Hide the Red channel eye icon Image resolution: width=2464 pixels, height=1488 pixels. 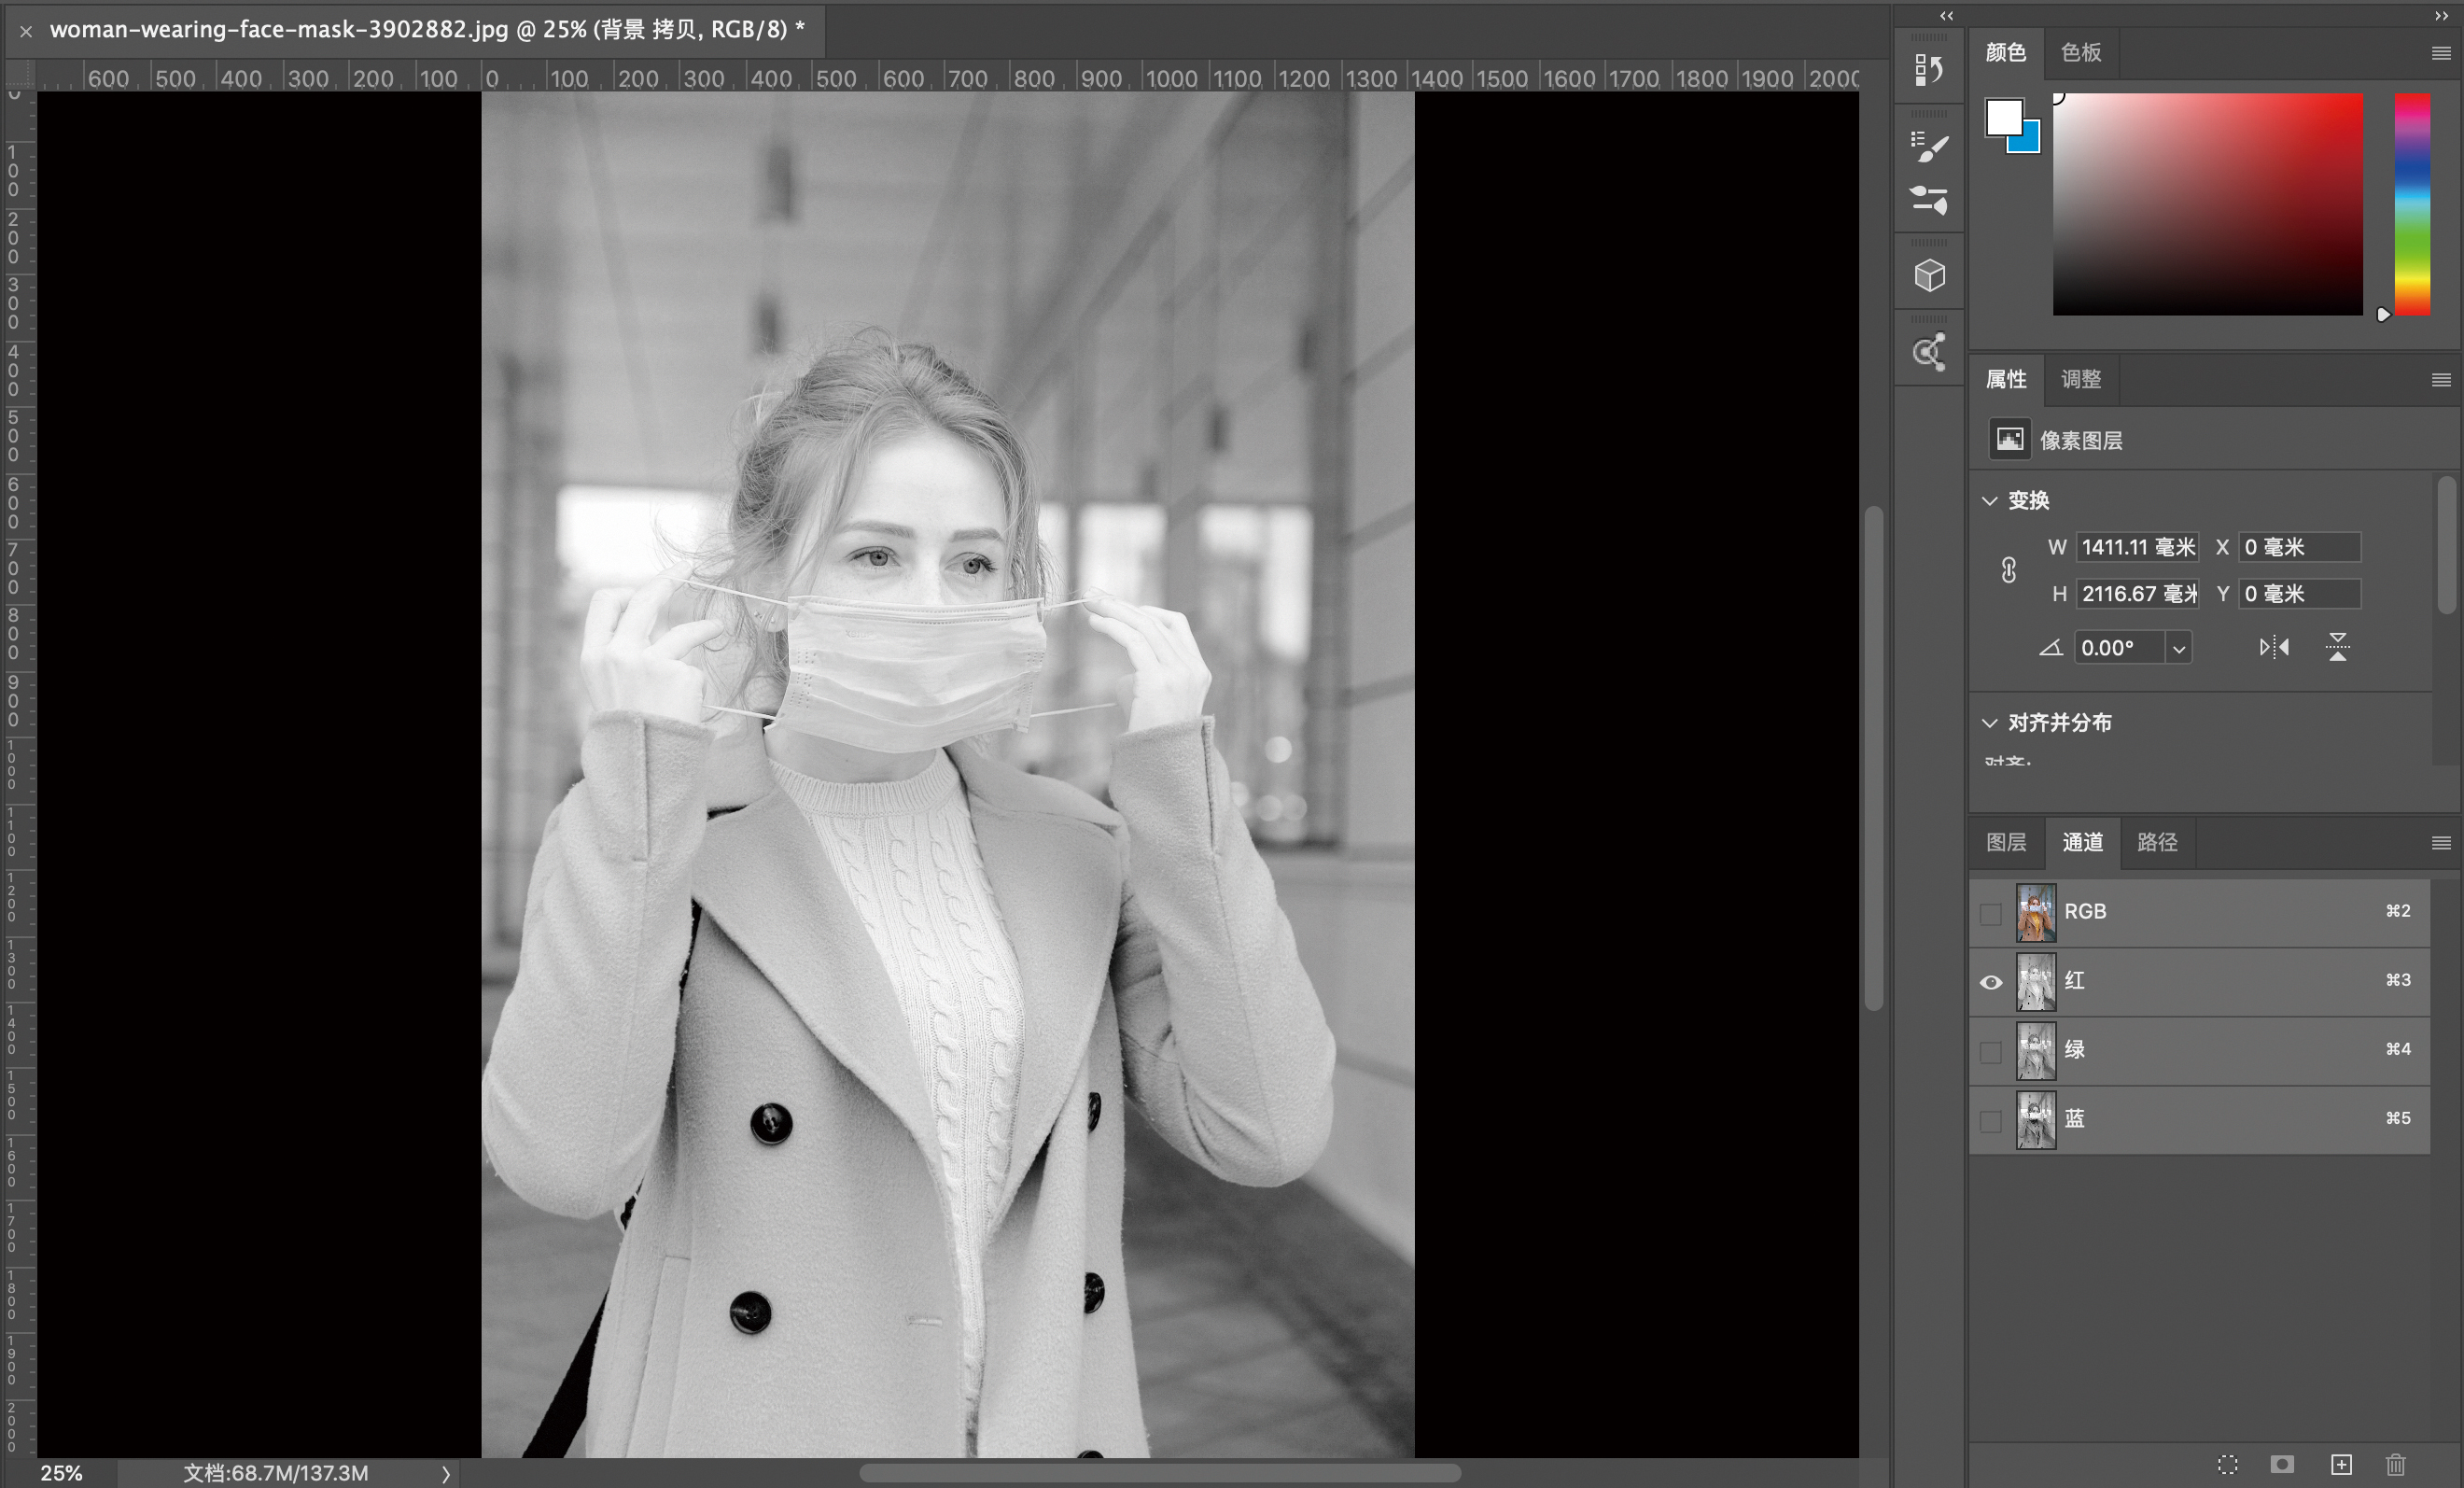click(x=1991, y=982)
